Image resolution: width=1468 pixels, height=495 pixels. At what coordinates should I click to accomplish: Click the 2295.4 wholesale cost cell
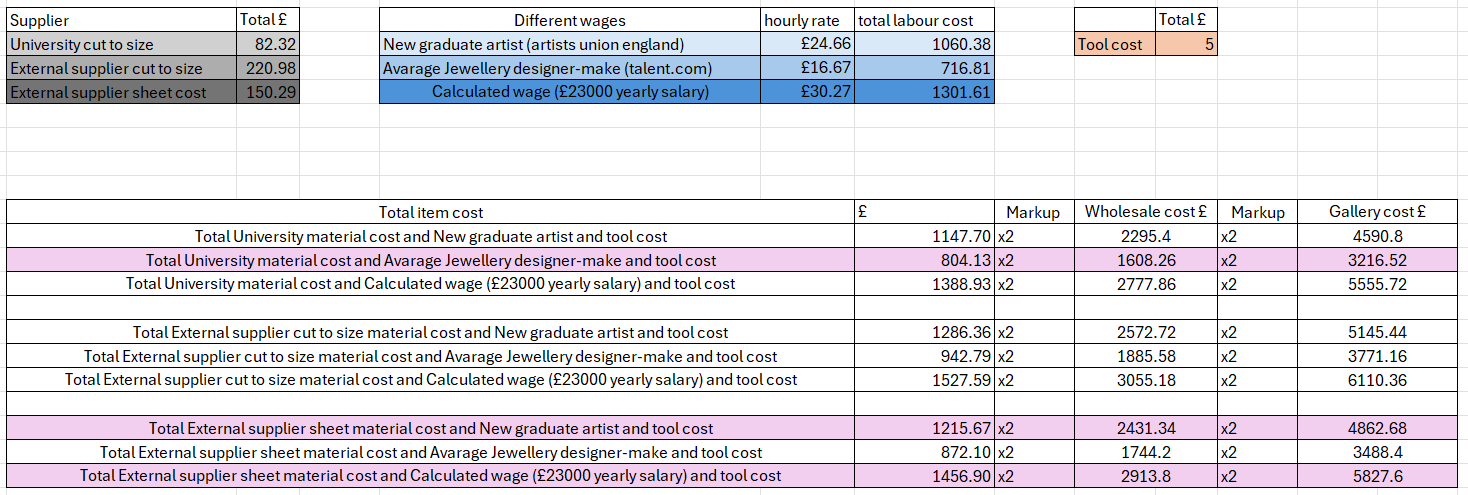[x=1146, y=236]
